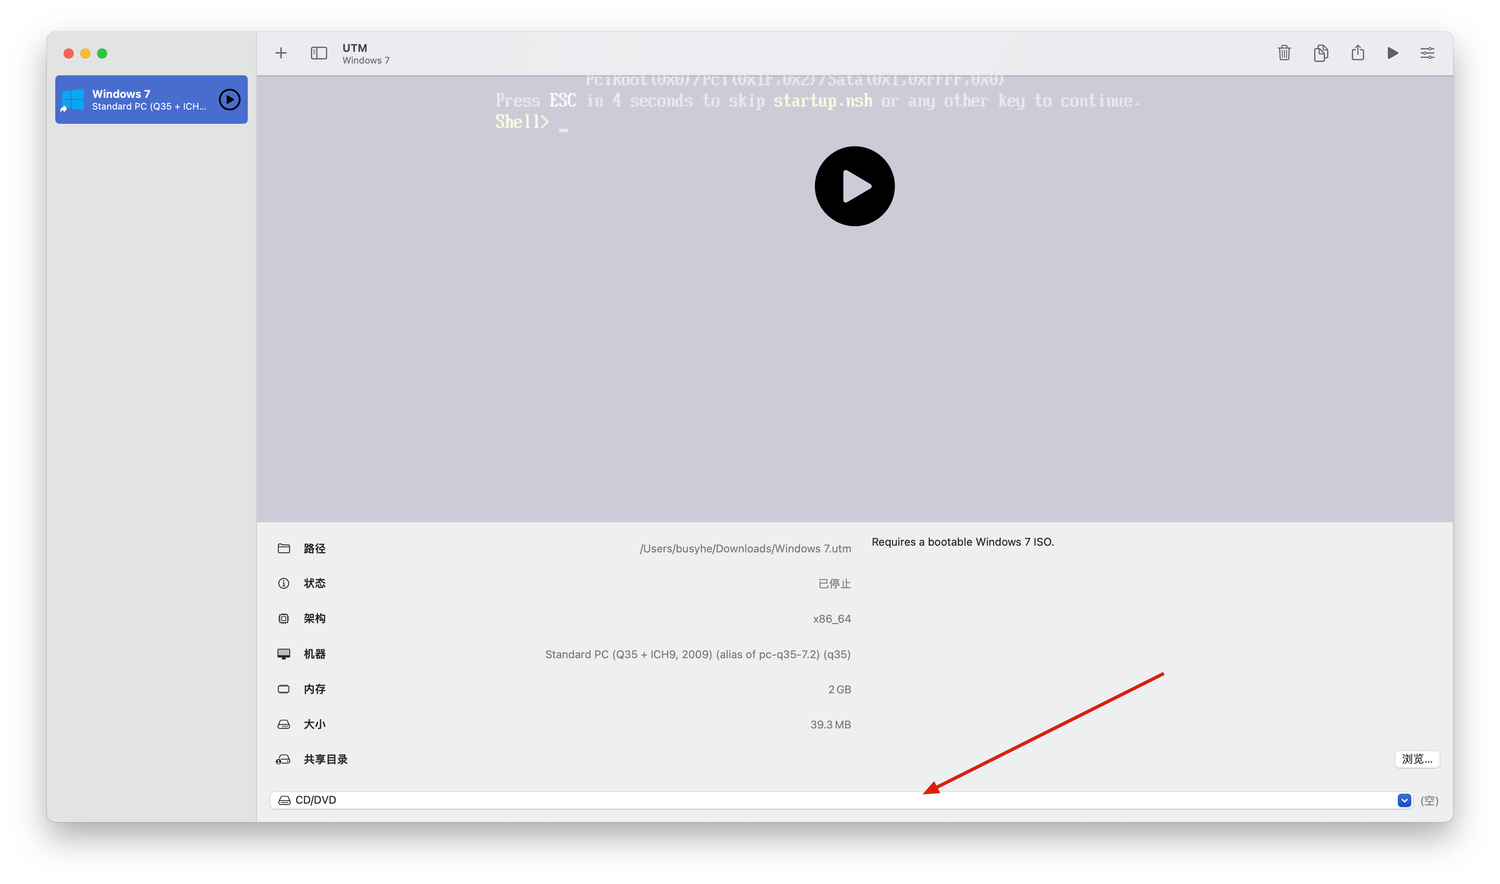Click the info icon next to 状态
Screen dimensions: 1500x884
(284, 583)
